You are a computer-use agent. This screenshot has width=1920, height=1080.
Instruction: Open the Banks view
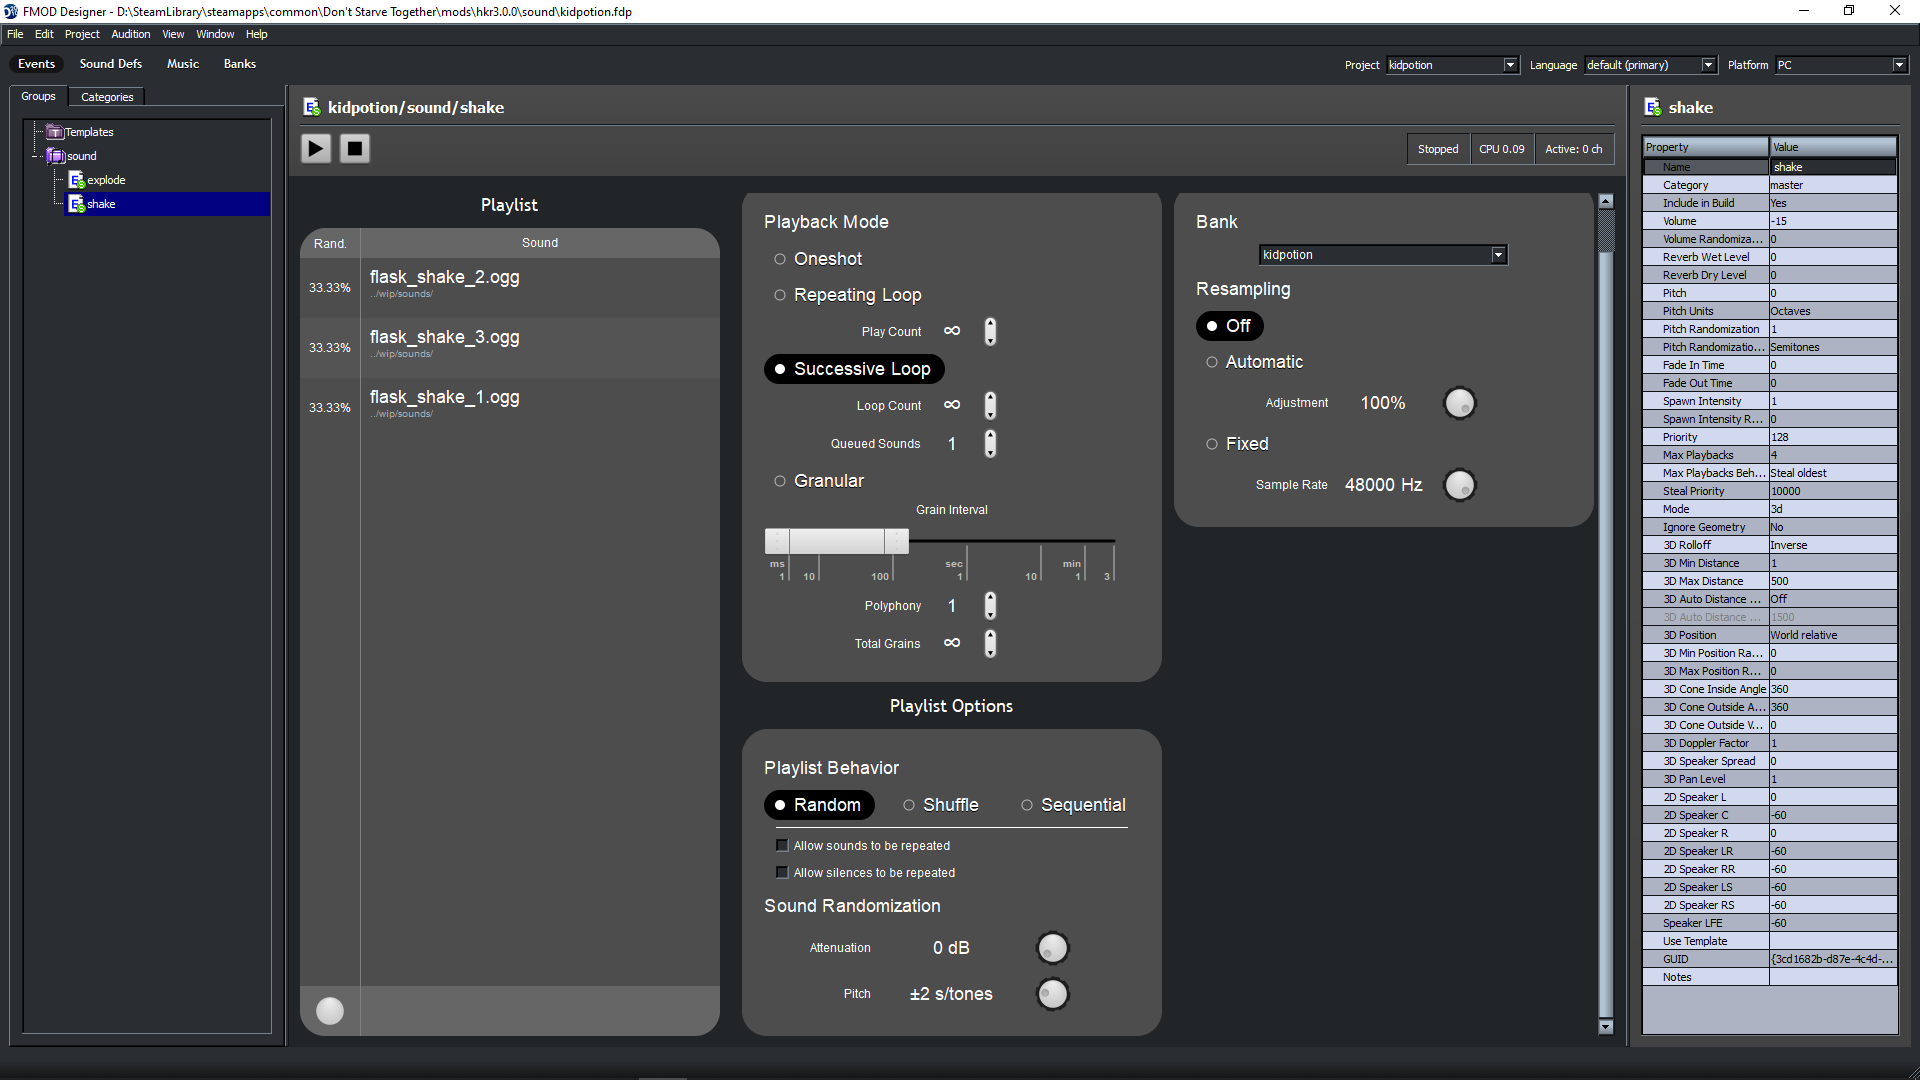[239, 64]
